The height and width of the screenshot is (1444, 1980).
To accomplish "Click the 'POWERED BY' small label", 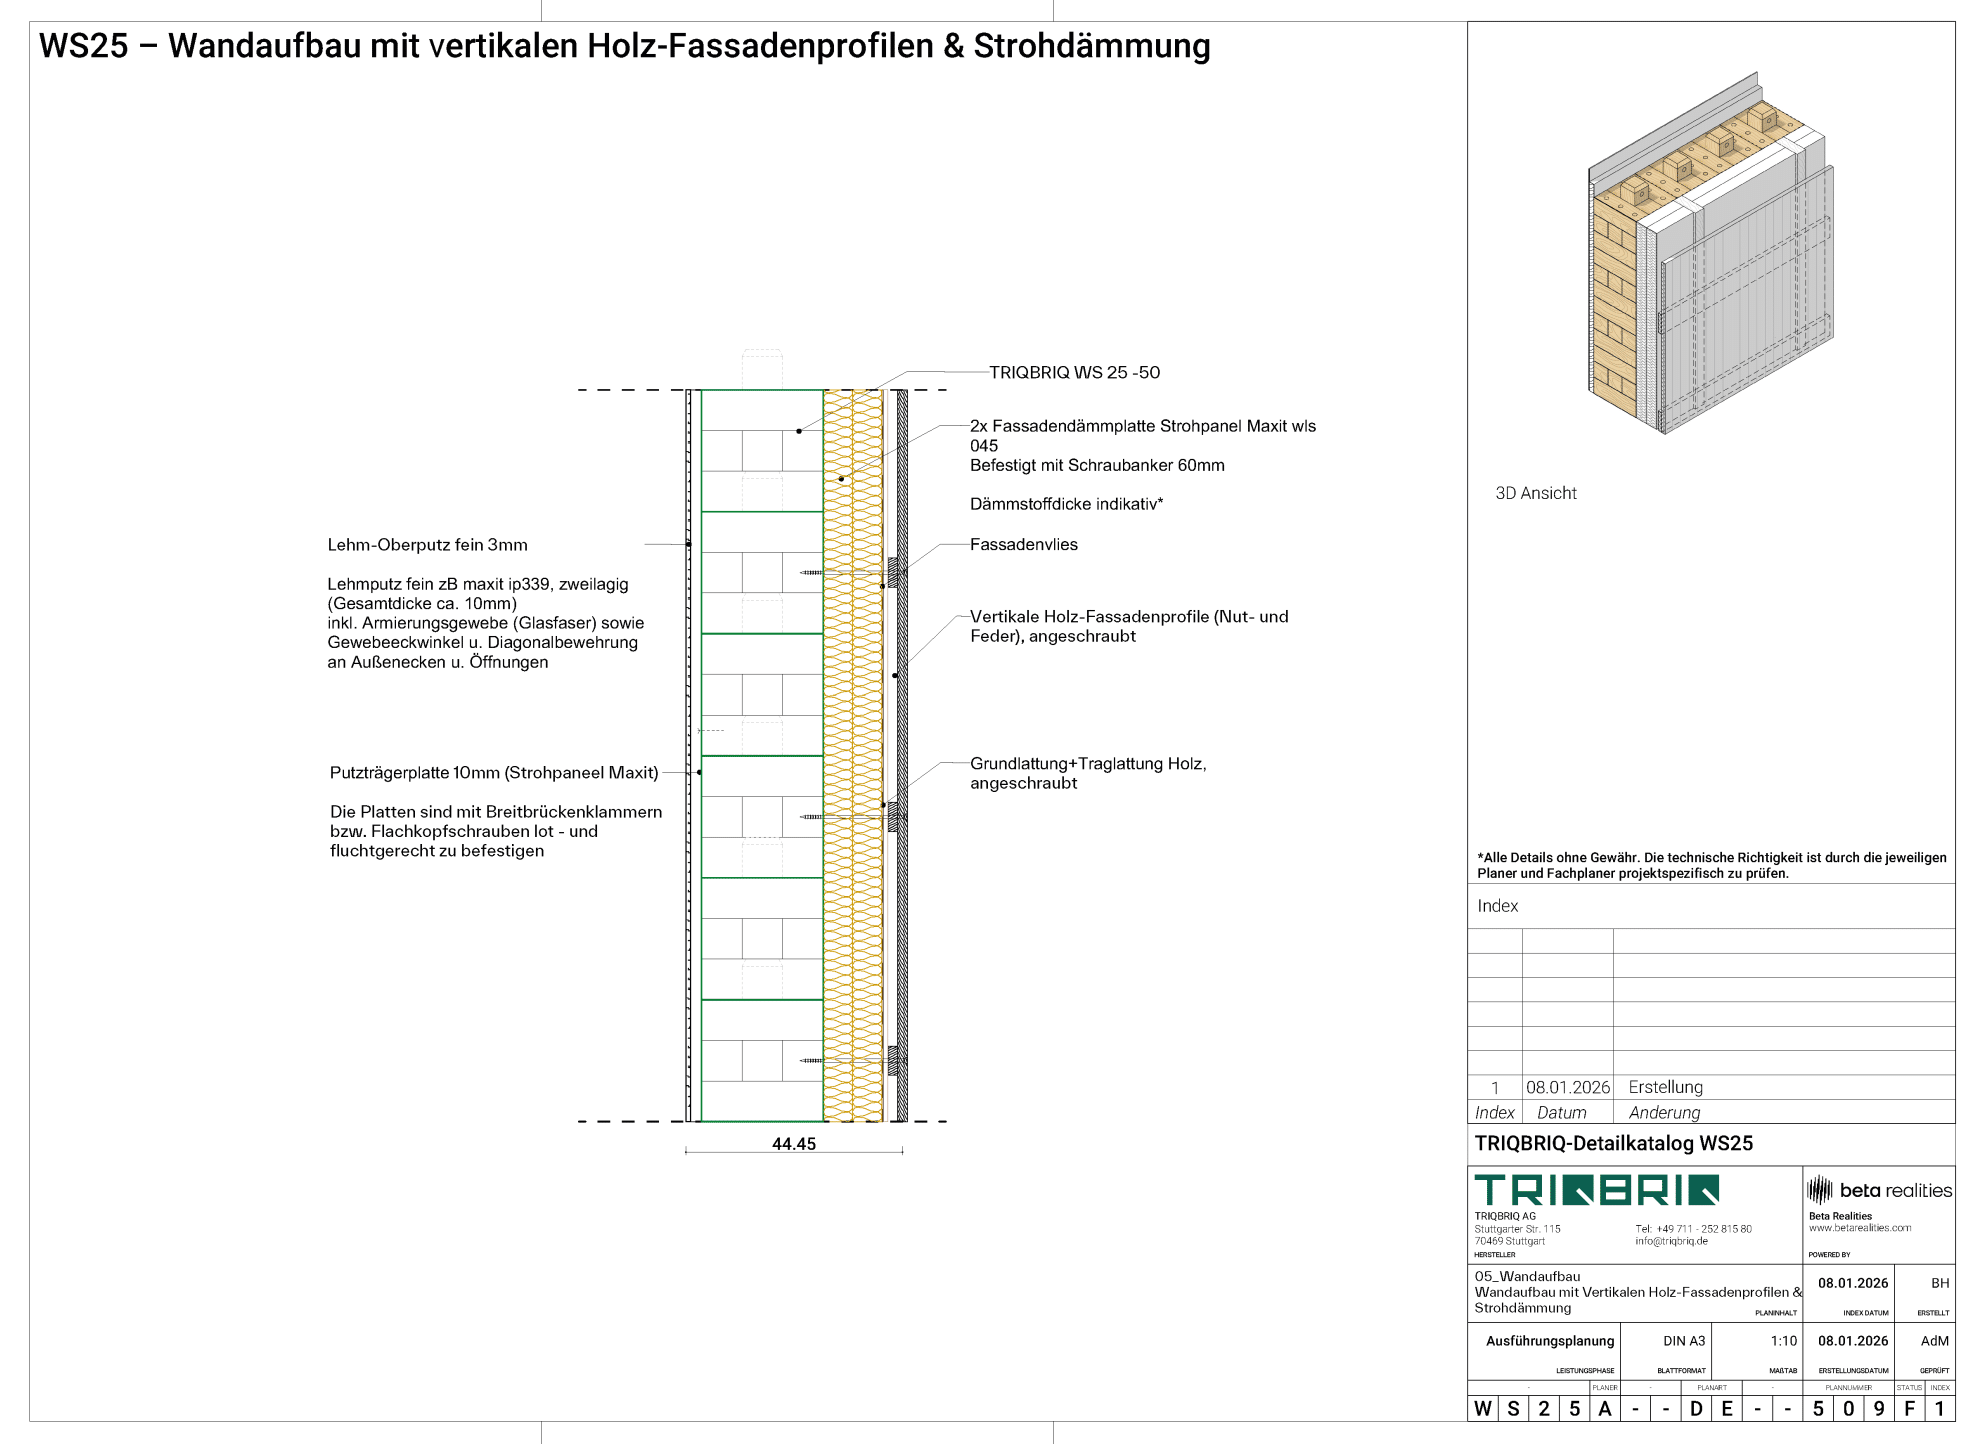I will click(1829, 1255).
